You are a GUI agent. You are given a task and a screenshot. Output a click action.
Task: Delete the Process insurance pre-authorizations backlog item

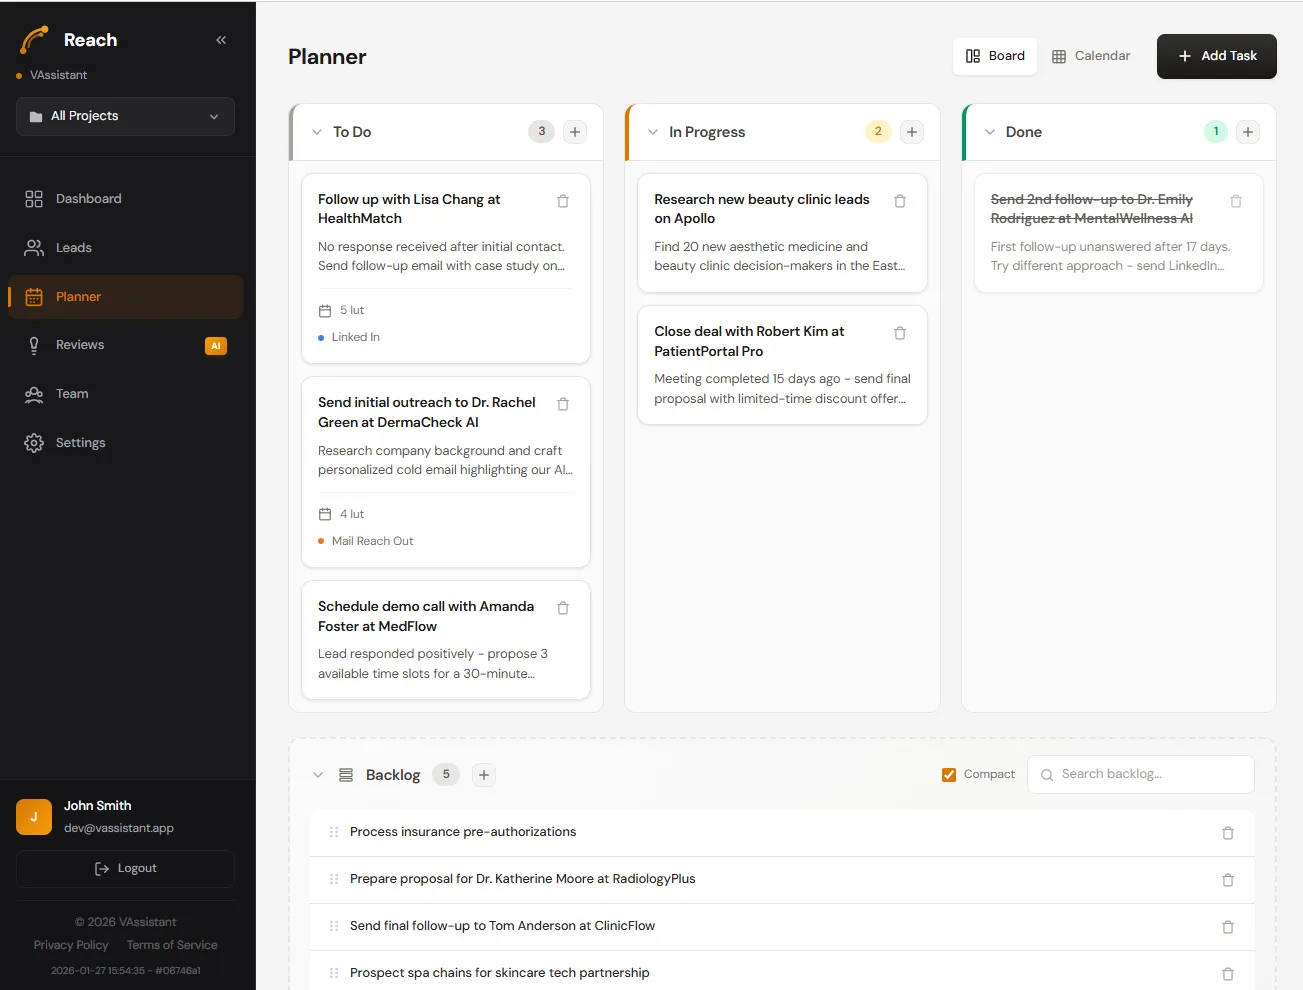click(1228, 833)
